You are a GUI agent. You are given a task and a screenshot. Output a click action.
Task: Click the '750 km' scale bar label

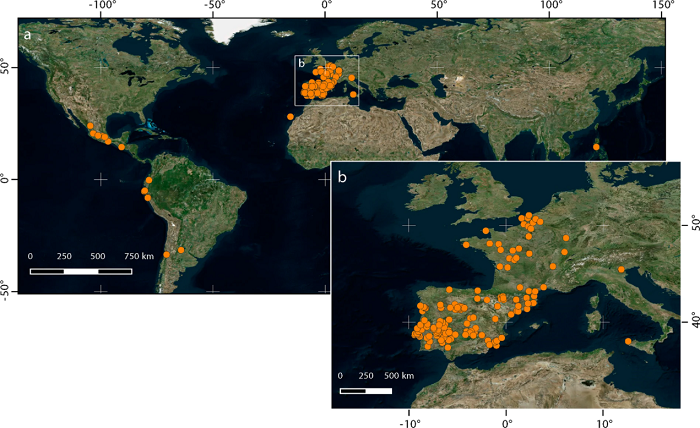click(x=140, y=257)
